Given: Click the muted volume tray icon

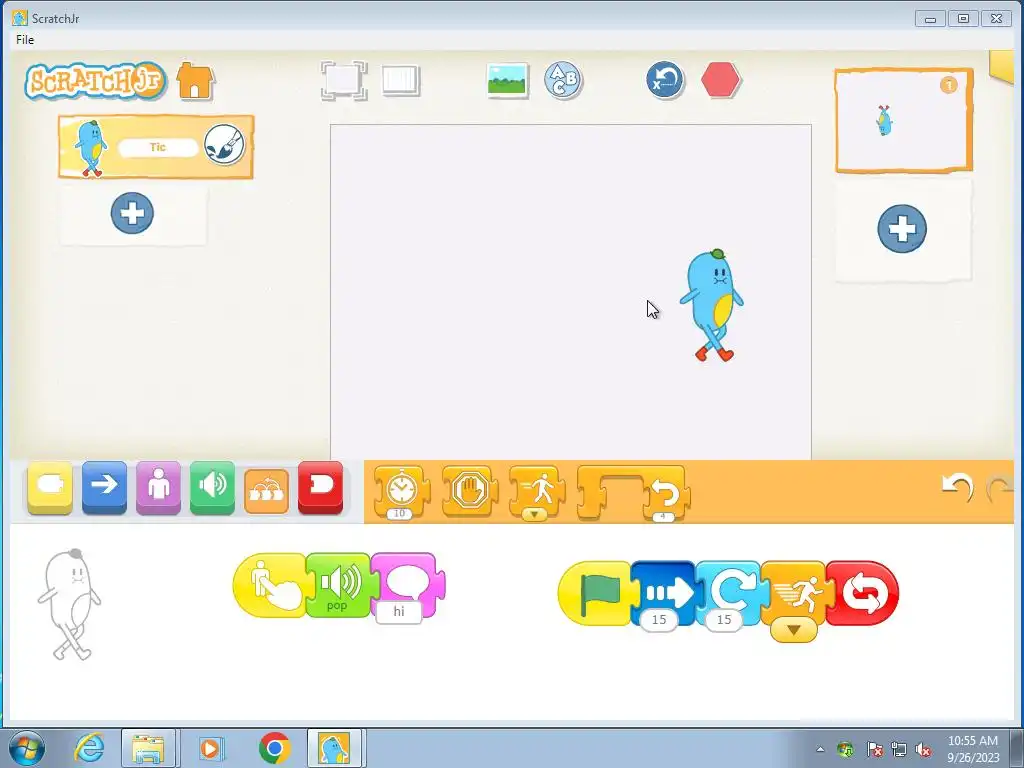Looking at the screenshot, I should click(x=923, y=750).
